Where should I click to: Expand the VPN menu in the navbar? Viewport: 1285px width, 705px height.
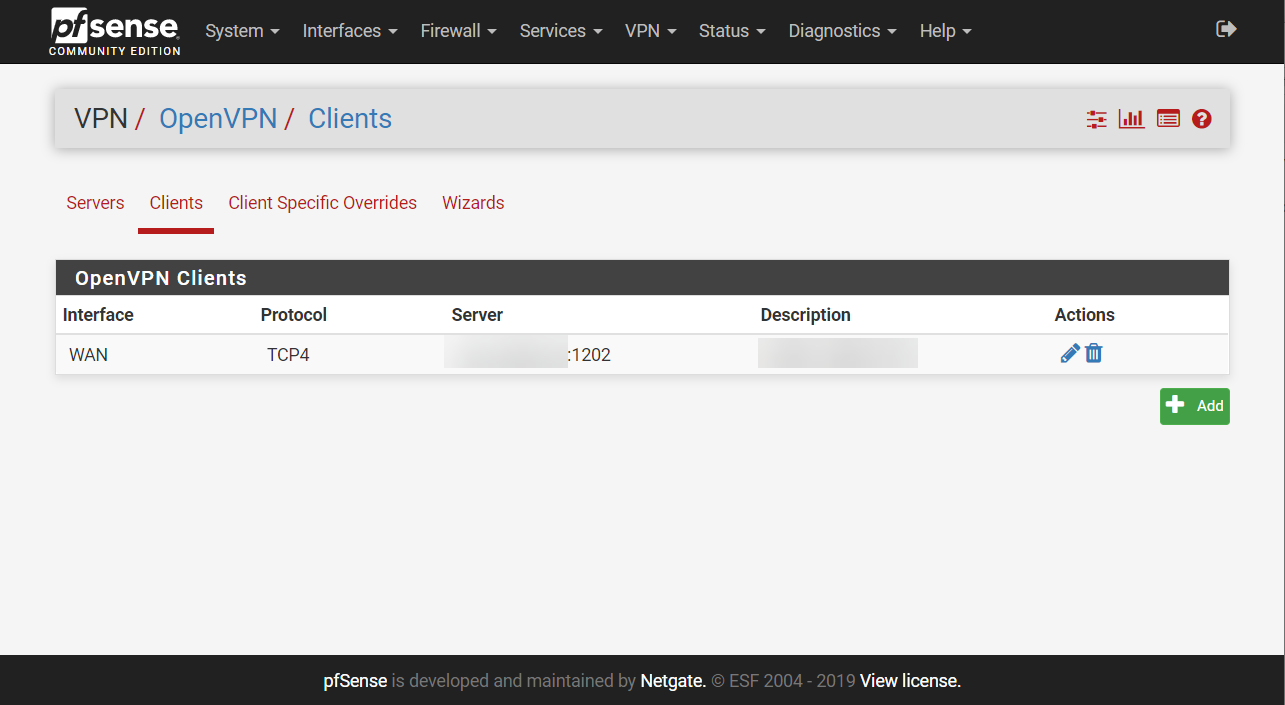point(651,31)
